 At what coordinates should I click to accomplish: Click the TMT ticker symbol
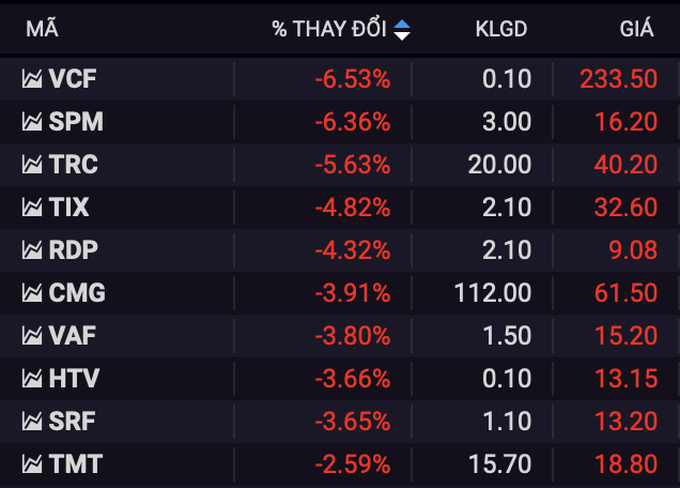75,464
